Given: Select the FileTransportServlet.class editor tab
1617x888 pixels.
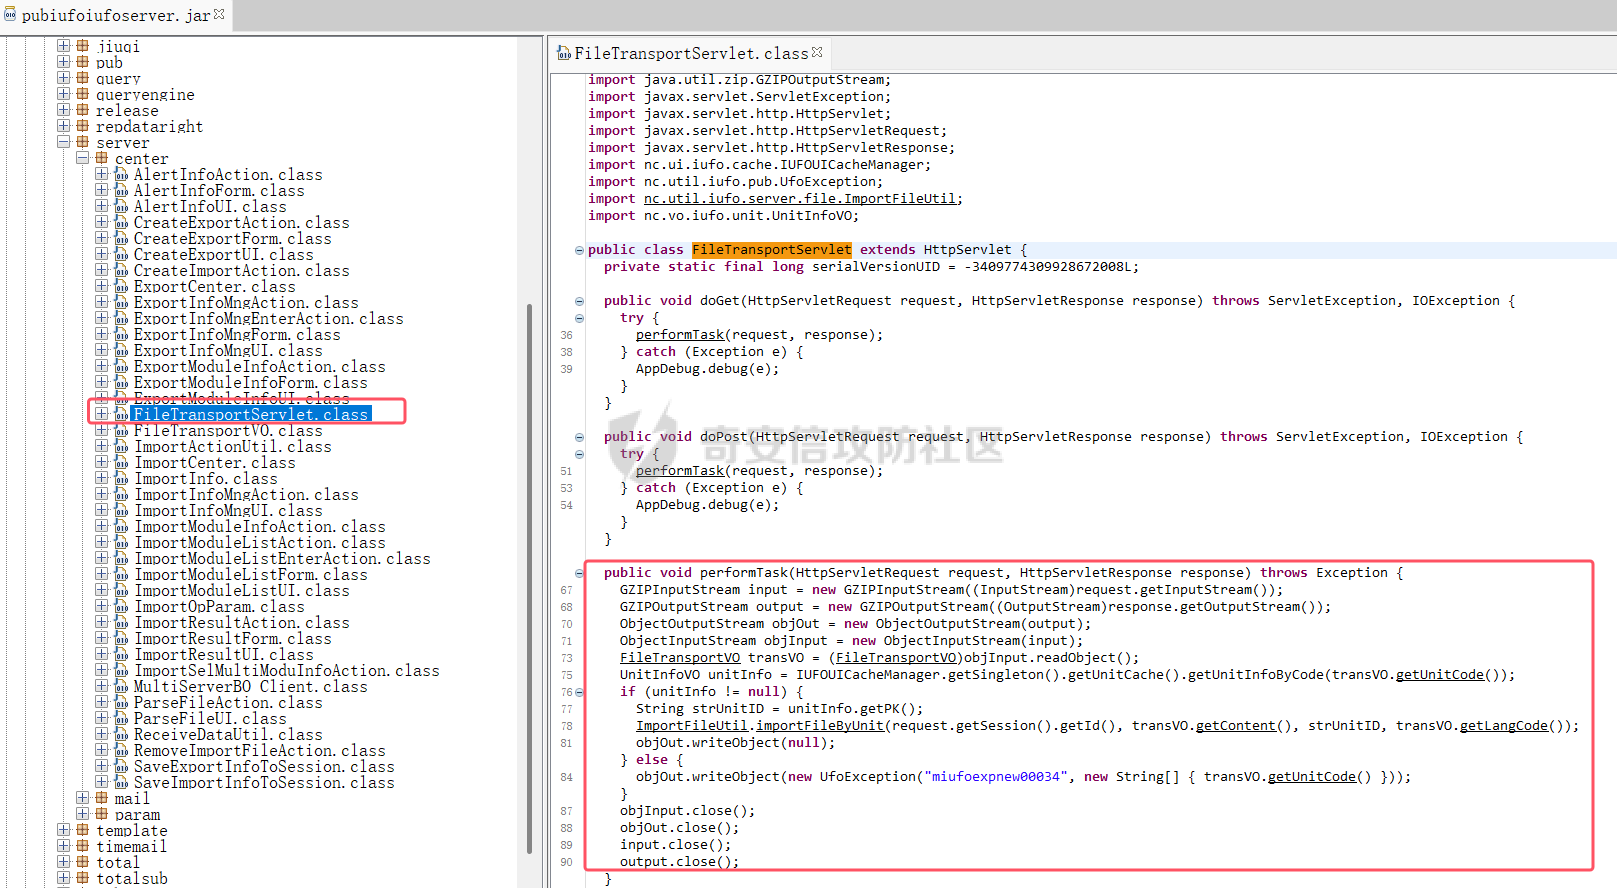Looking at the screenshot, I should point(691,53).
